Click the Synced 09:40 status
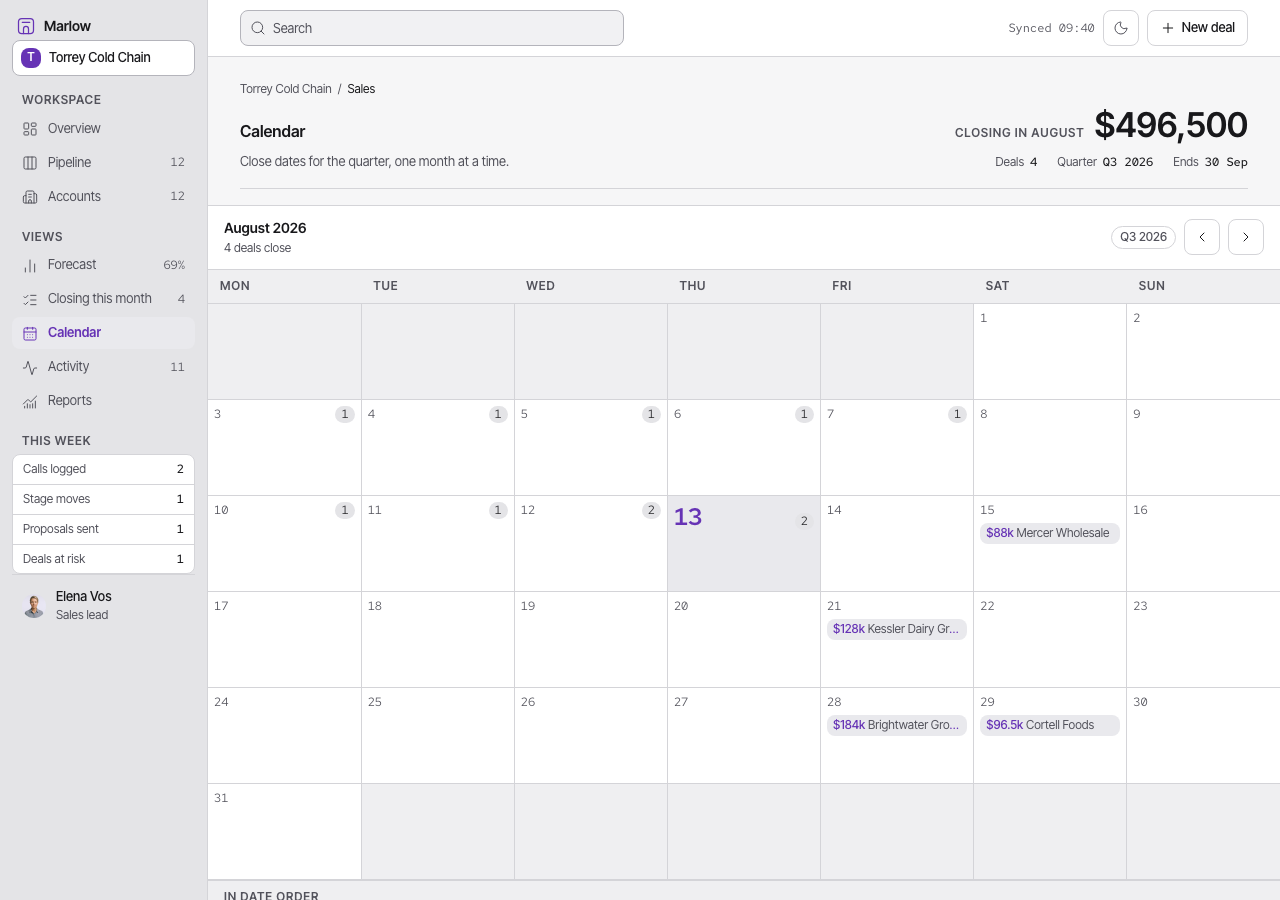The image size is (1280, 900). 1051,28
